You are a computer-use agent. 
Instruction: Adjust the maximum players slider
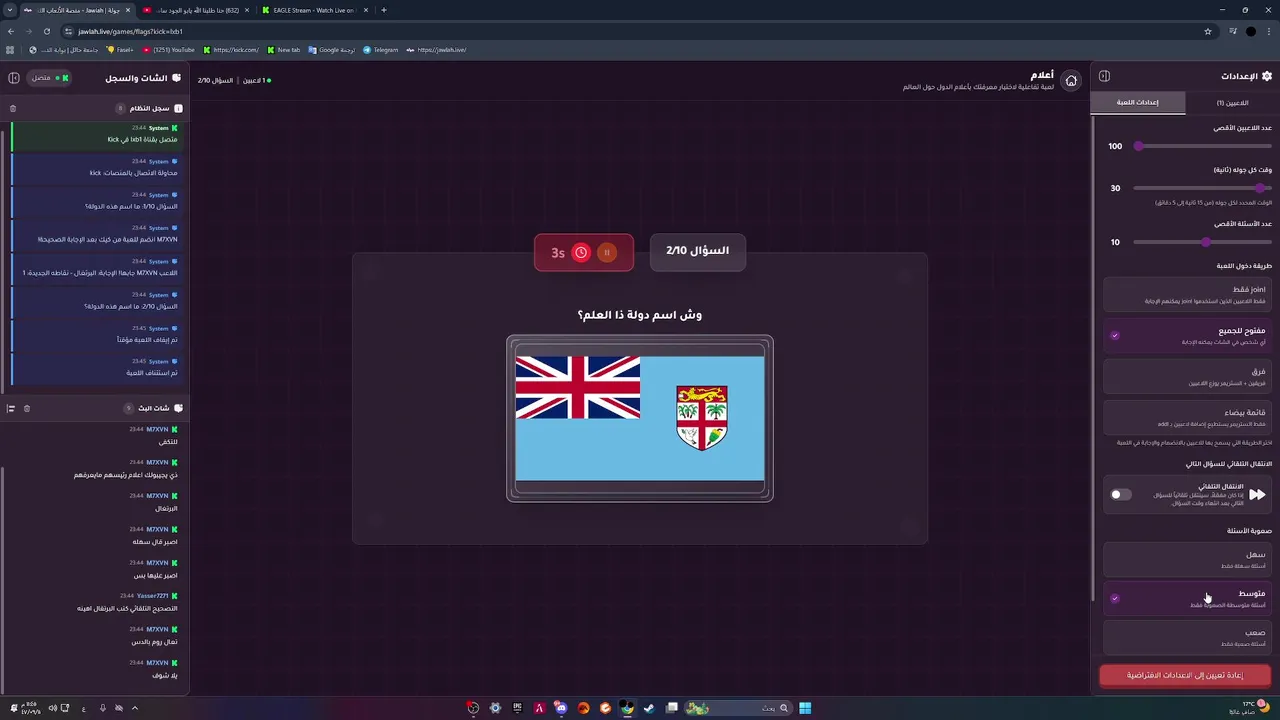tap(1203, 146)
